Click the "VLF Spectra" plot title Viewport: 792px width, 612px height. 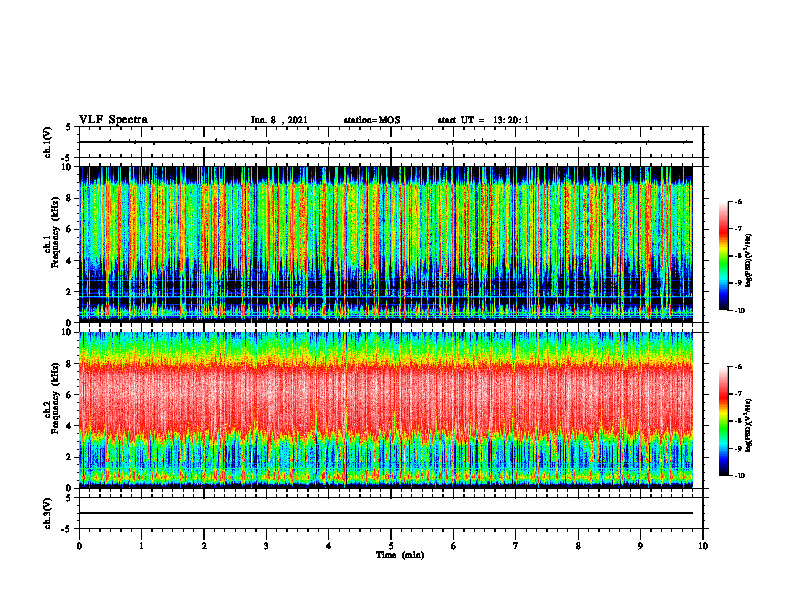[113, 120]
